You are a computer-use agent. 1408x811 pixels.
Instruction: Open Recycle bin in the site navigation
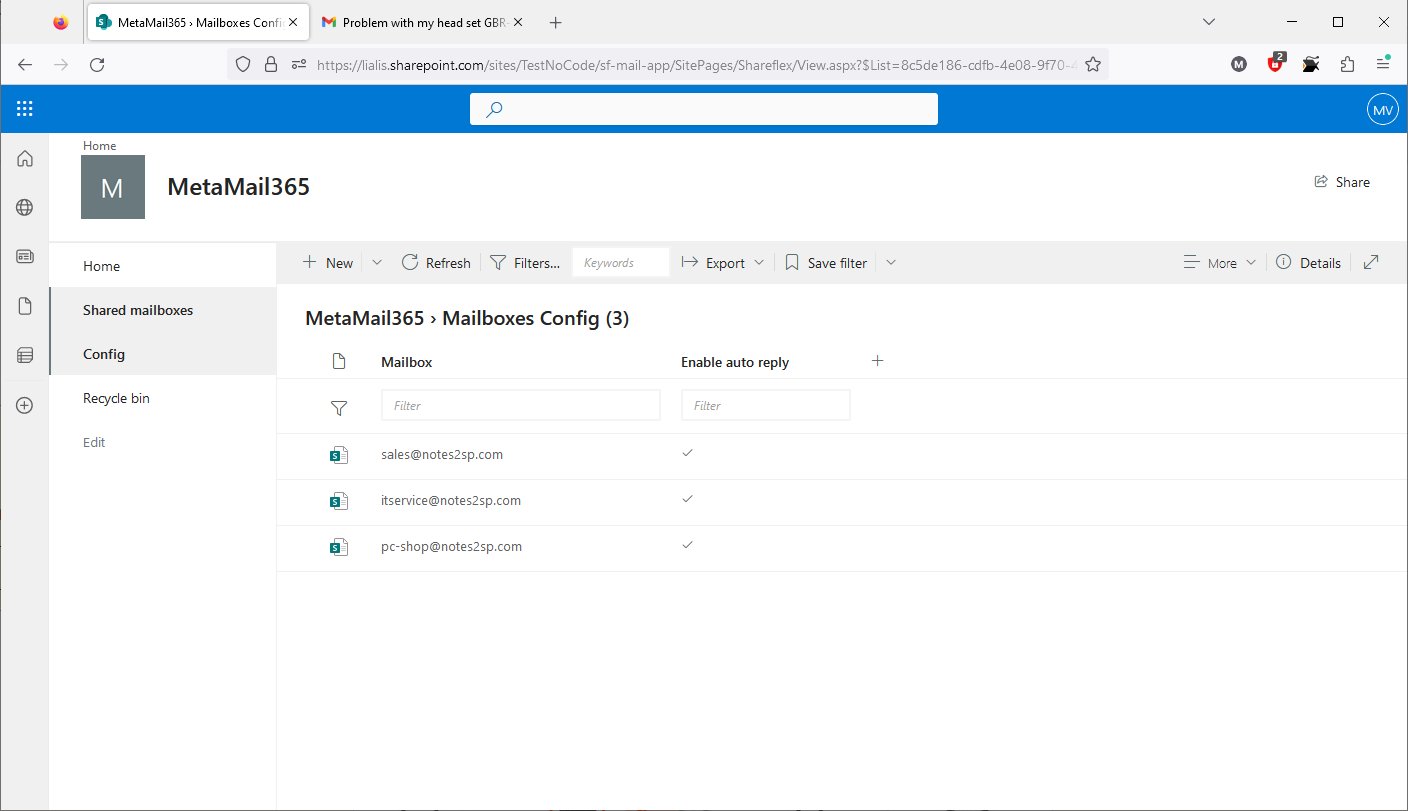(116, 398)
